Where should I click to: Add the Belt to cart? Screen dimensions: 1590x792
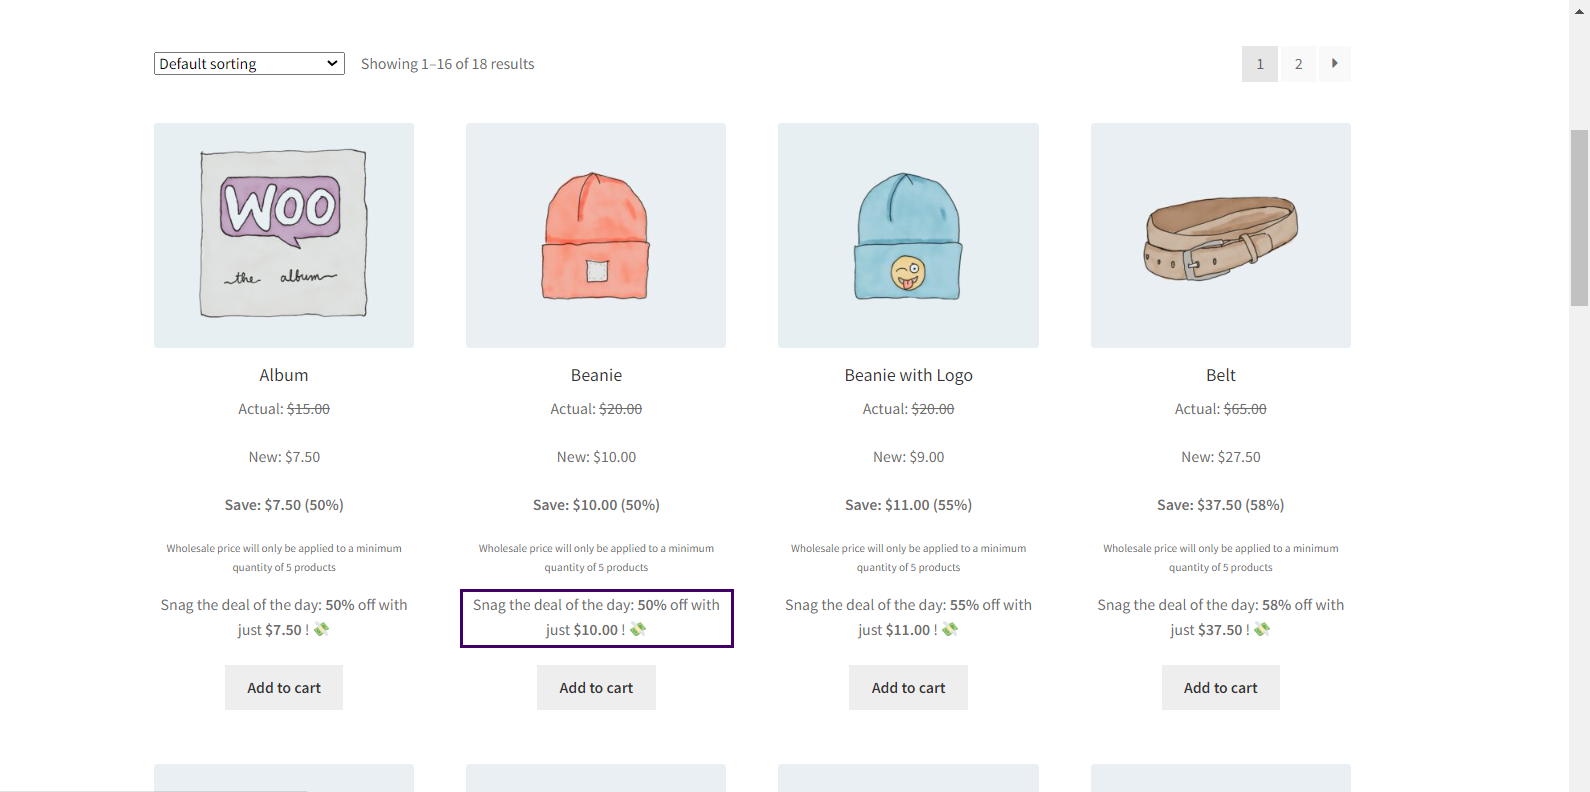[x=1220, y=688]
